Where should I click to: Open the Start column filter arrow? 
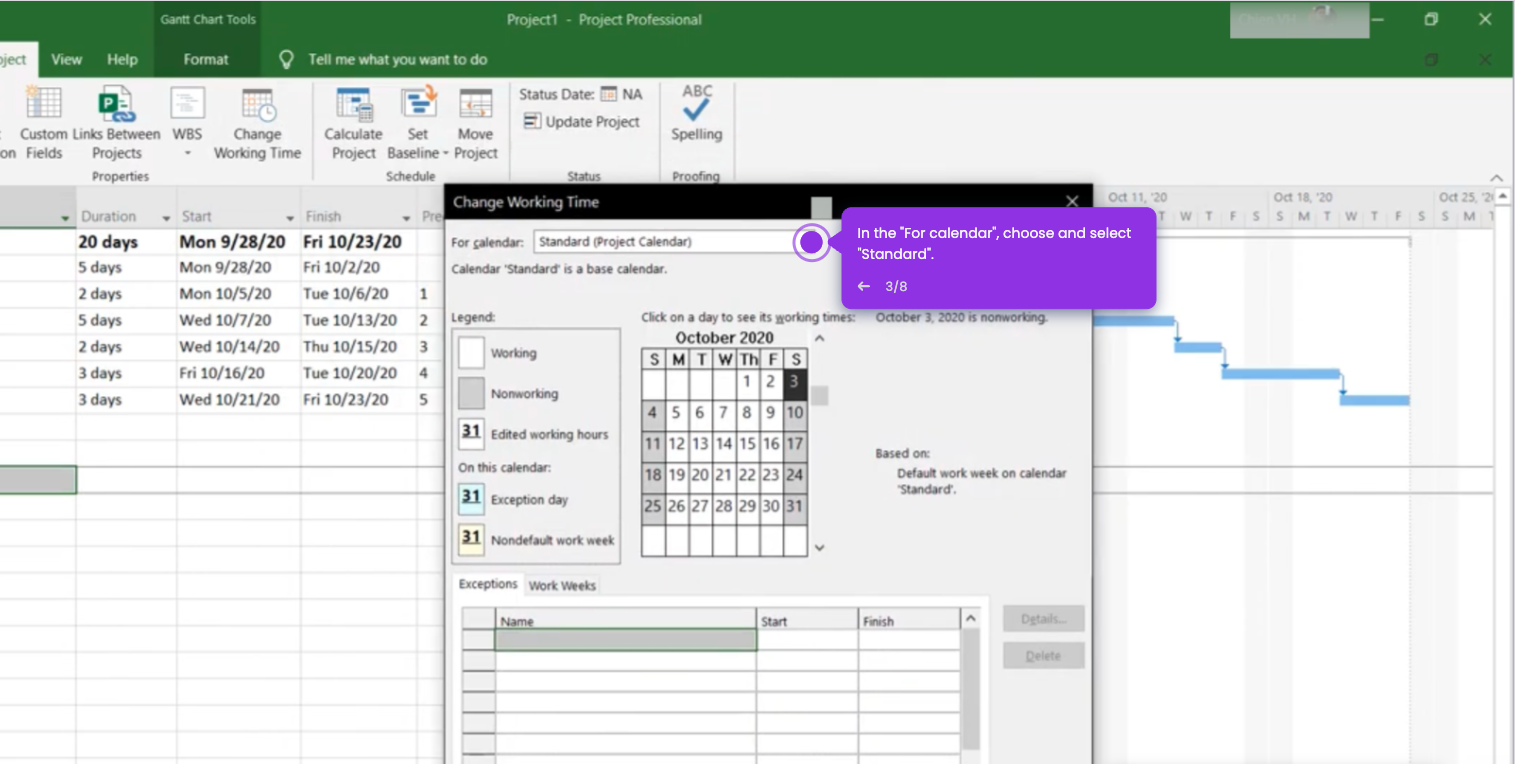click(291, 218)
